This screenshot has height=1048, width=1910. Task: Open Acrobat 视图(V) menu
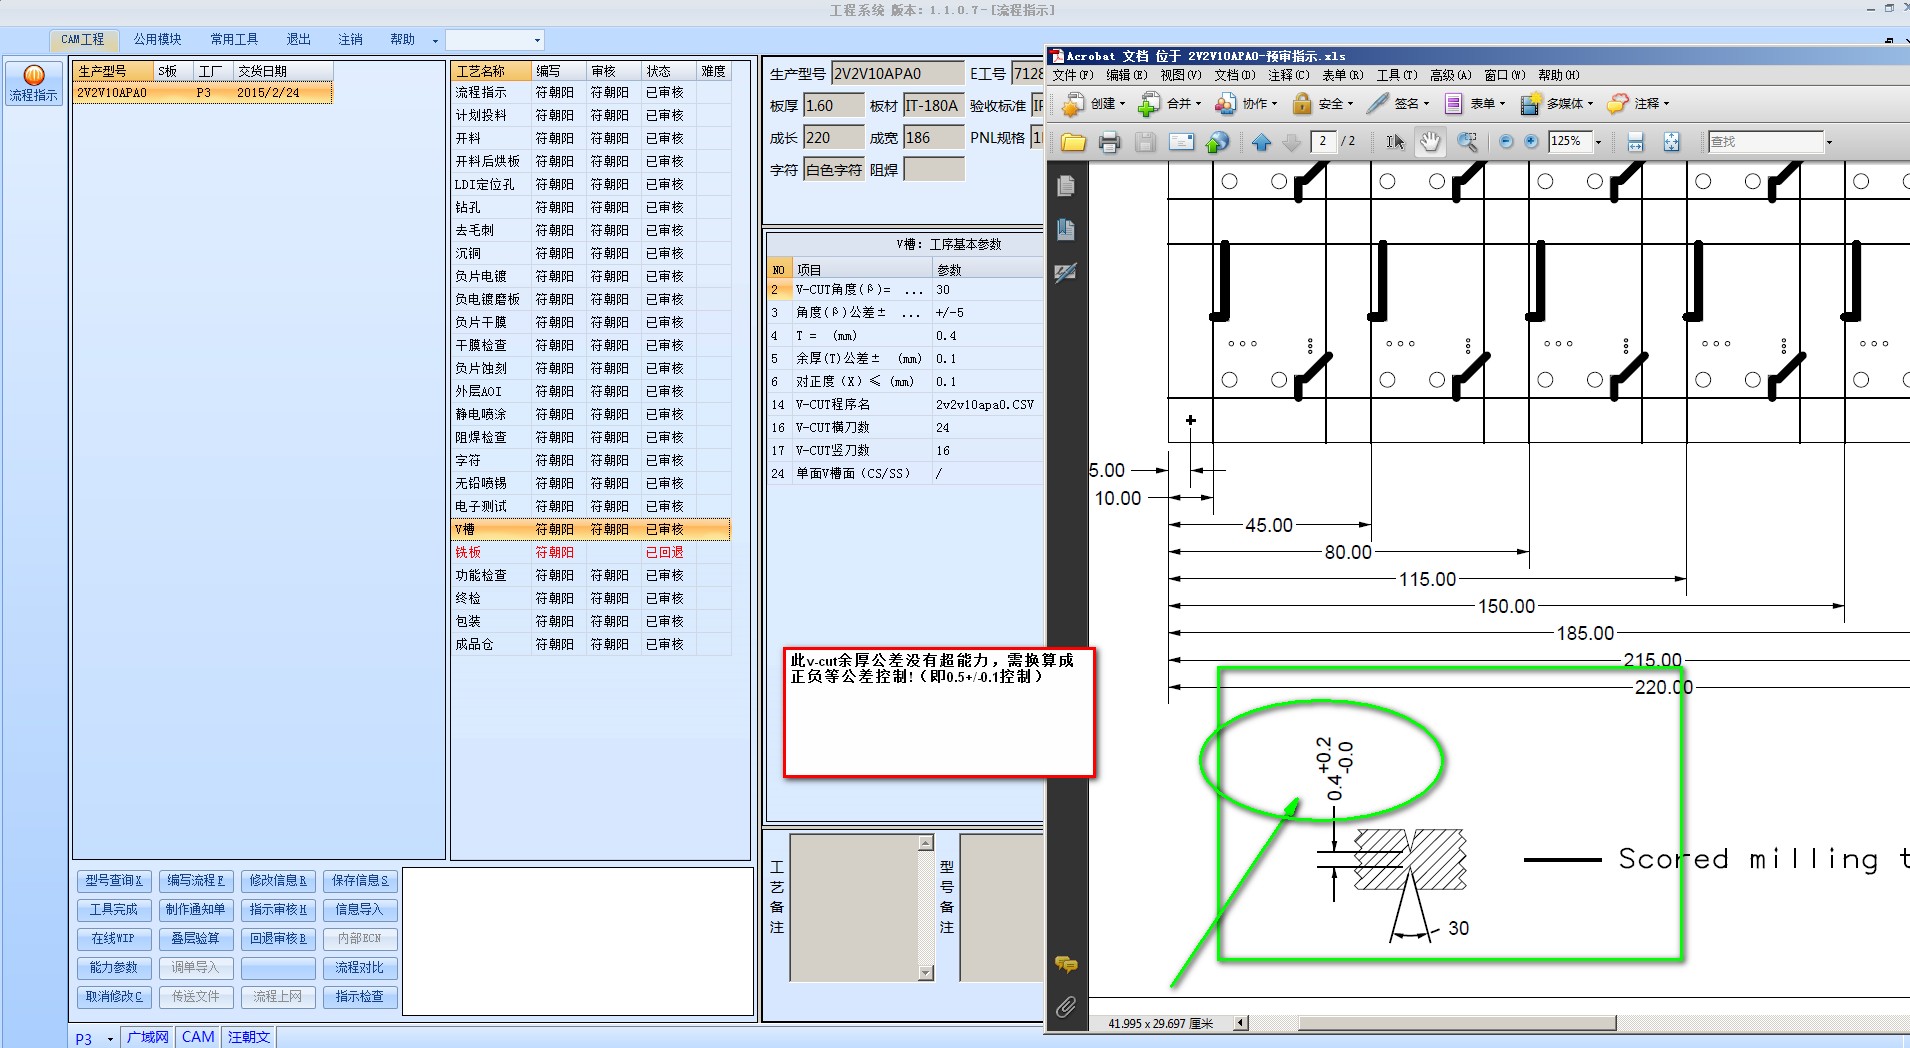[x=1180, y=75]
